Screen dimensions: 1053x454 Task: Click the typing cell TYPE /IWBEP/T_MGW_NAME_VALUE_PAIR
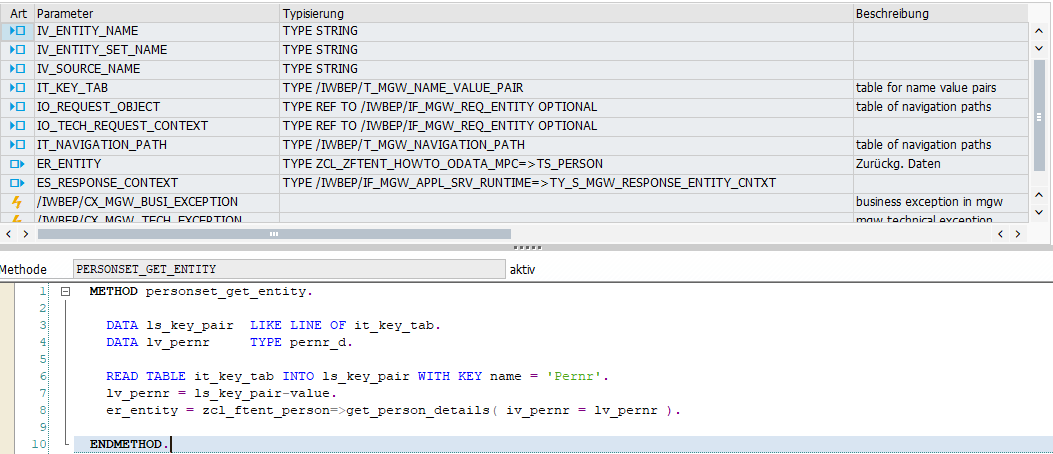point(566,88)
